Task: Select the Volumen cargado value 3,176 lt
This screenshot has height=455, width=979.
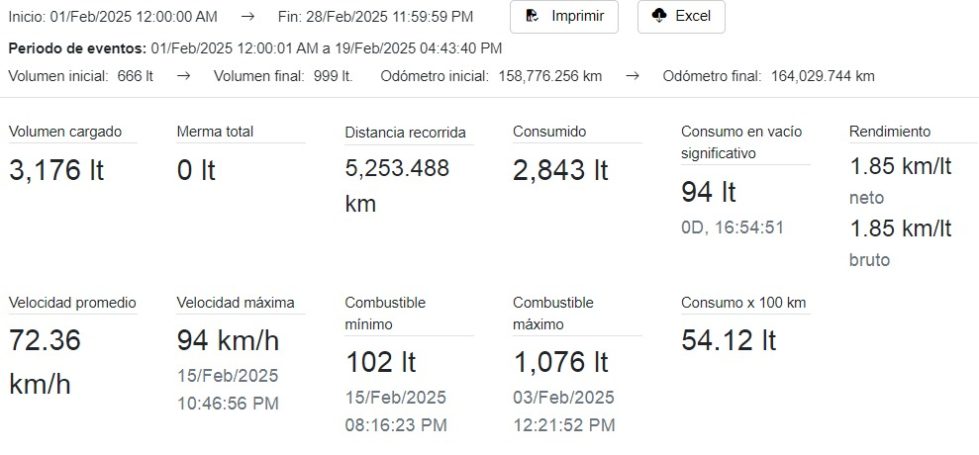Action: tap(56, 170)
